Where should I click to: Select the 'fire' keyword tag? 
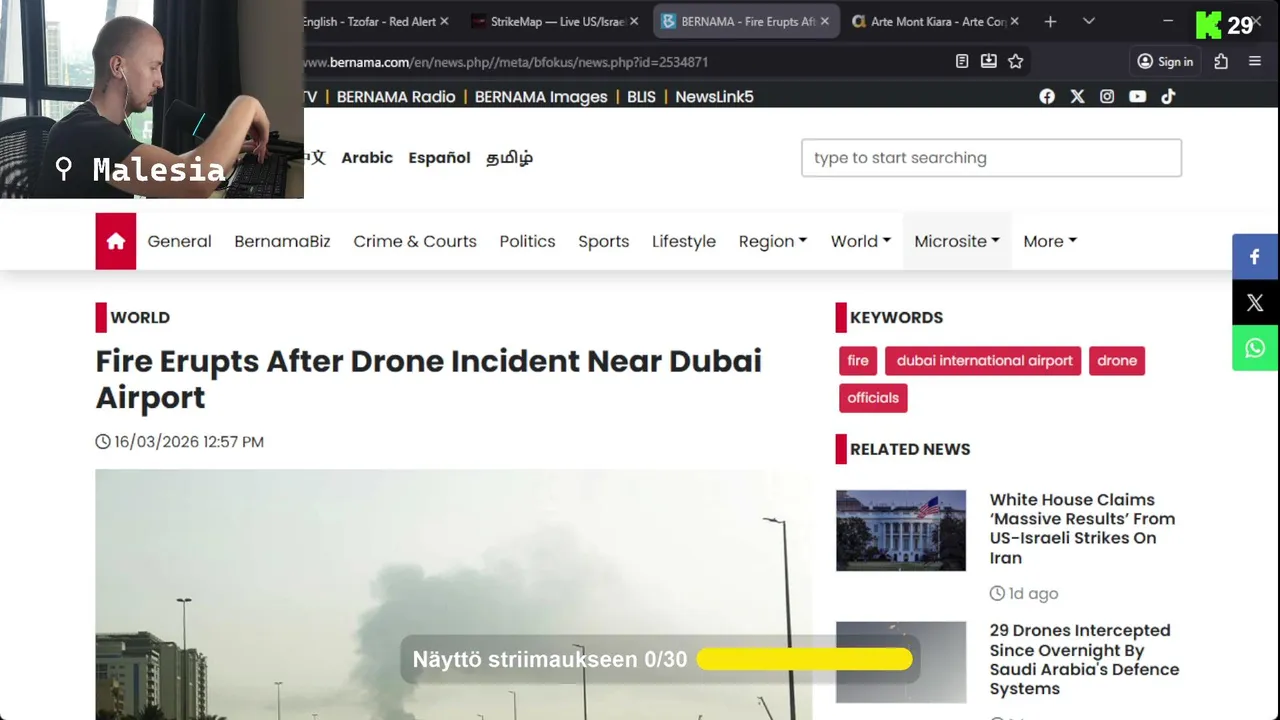[x=858, y=361]
